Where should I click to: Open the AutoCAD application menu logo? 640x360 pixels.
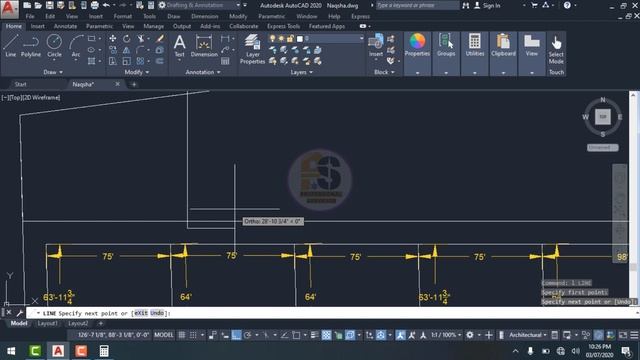tap(9, 9)
